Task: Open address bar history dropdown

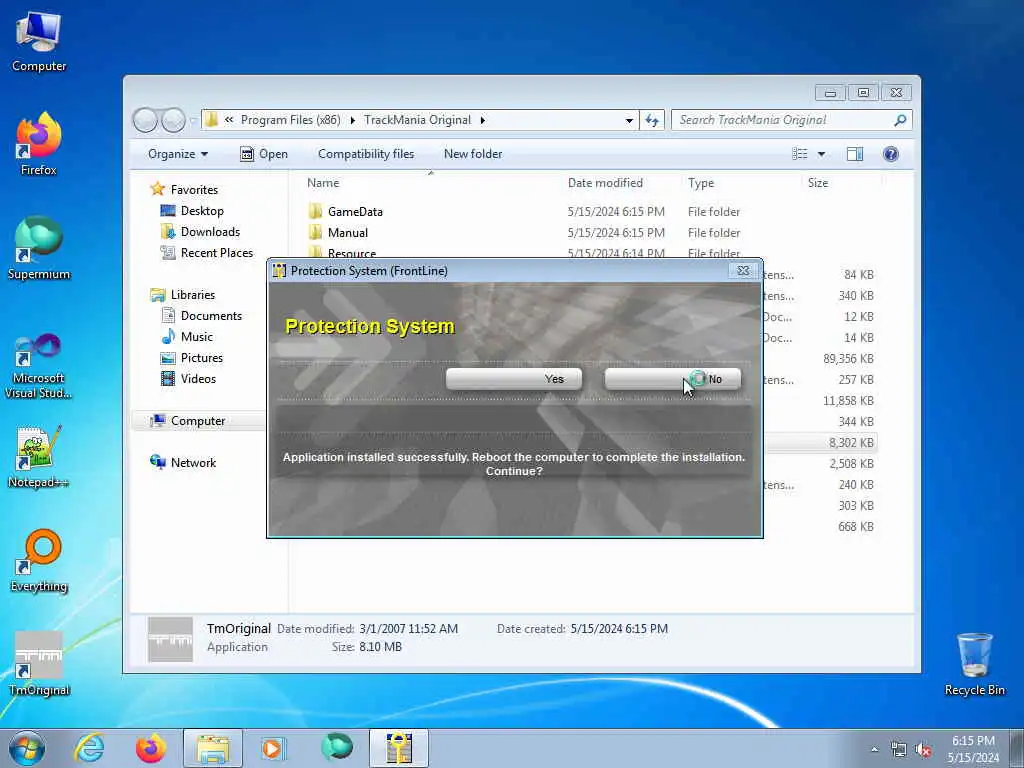Action: click(629, 120)
